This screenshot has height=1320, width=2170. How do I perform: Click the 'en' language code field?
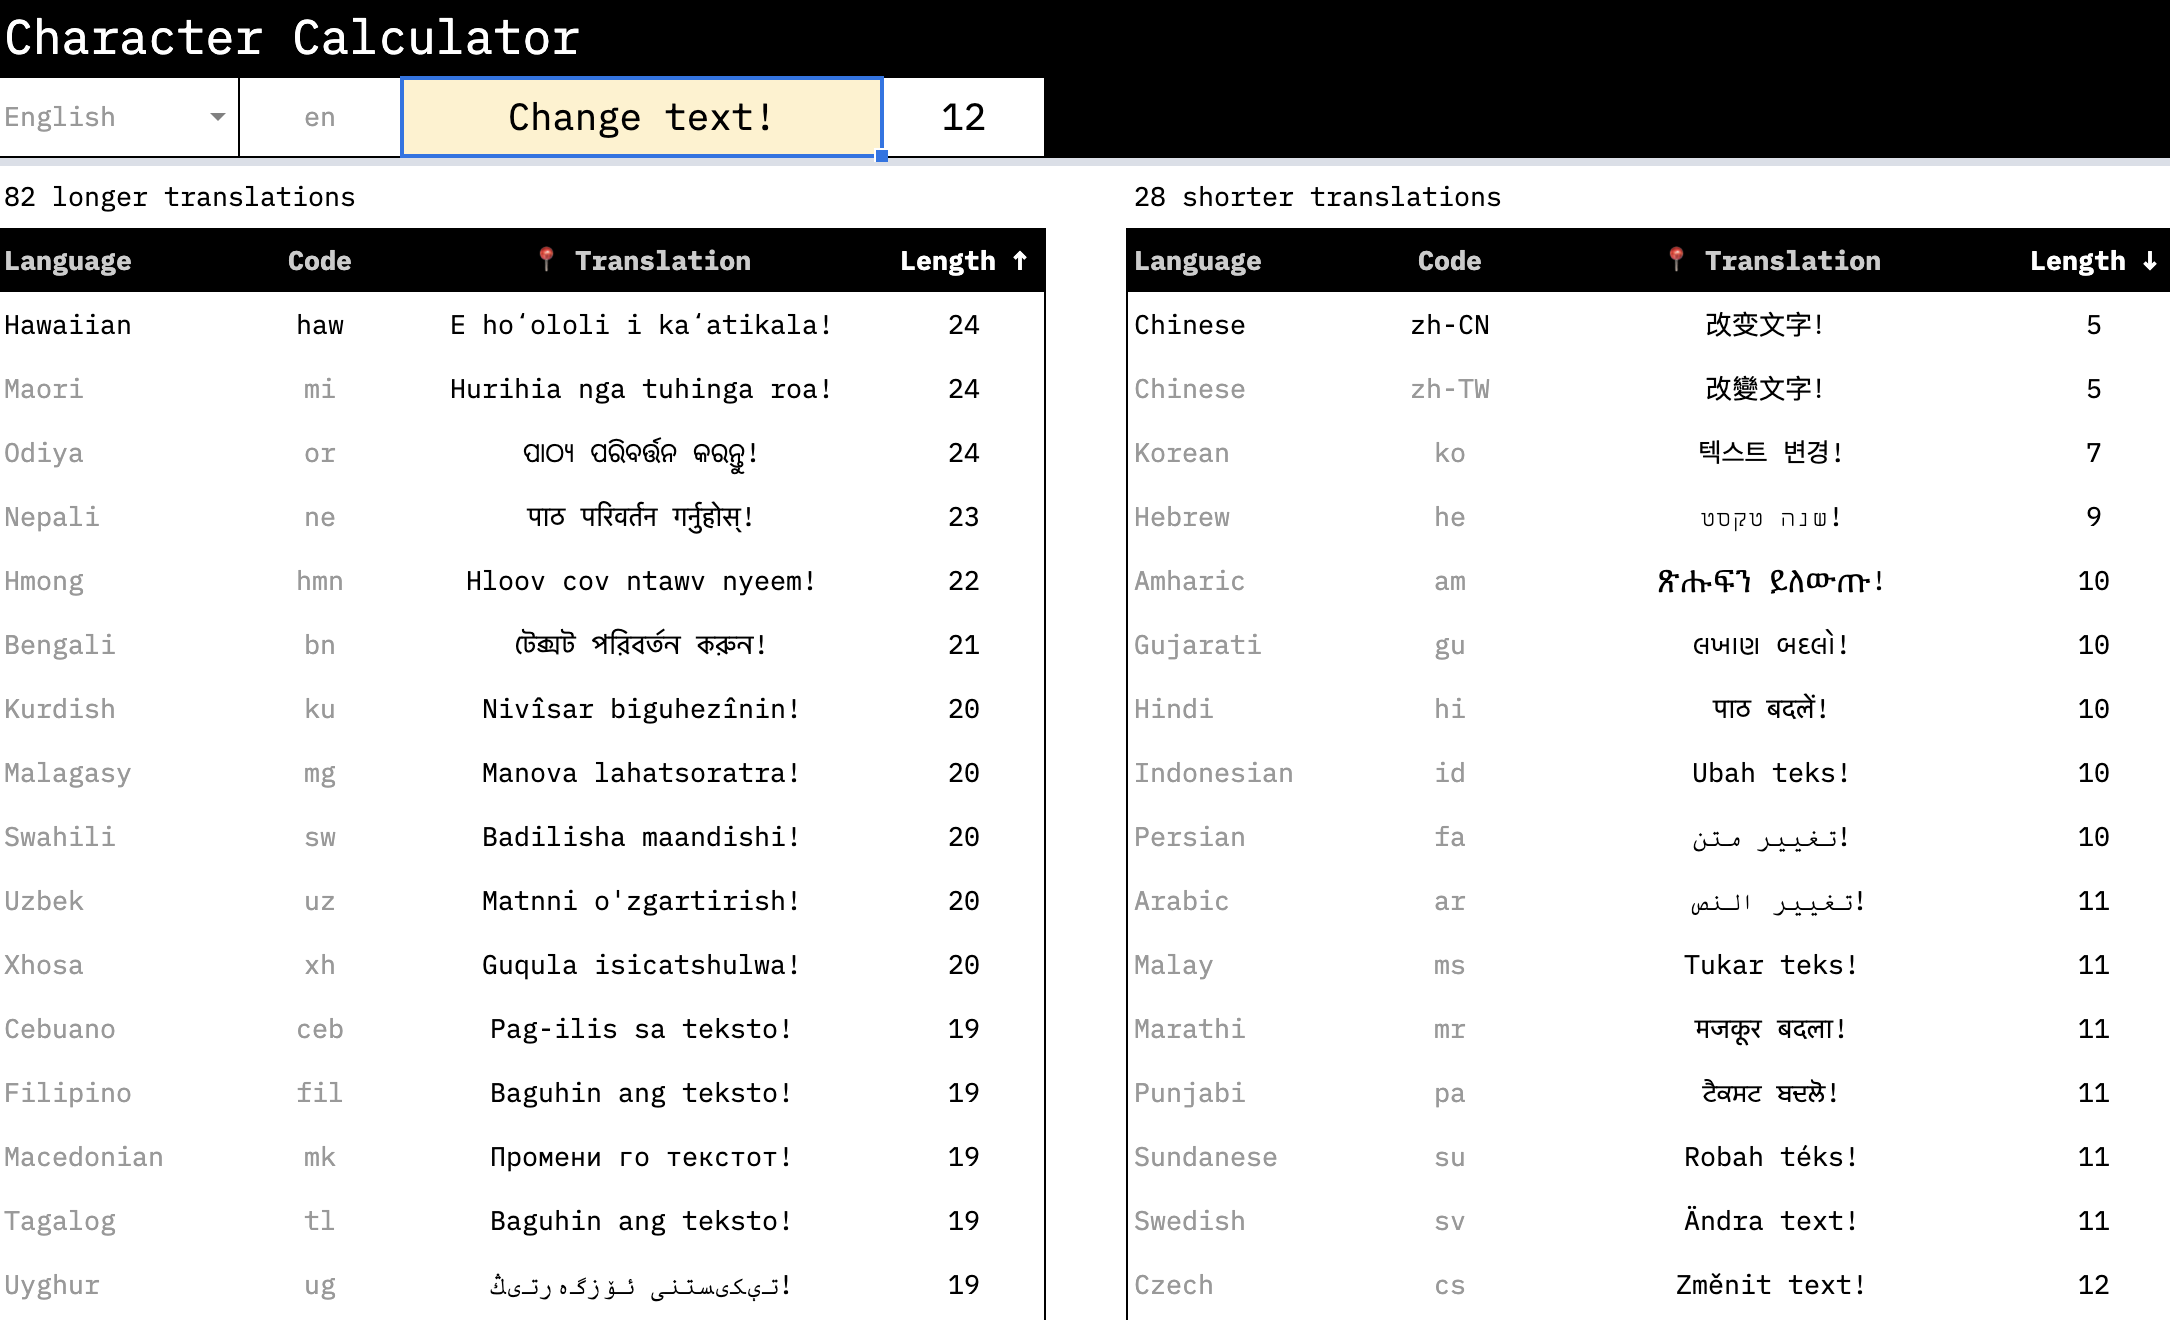point(318,116)
